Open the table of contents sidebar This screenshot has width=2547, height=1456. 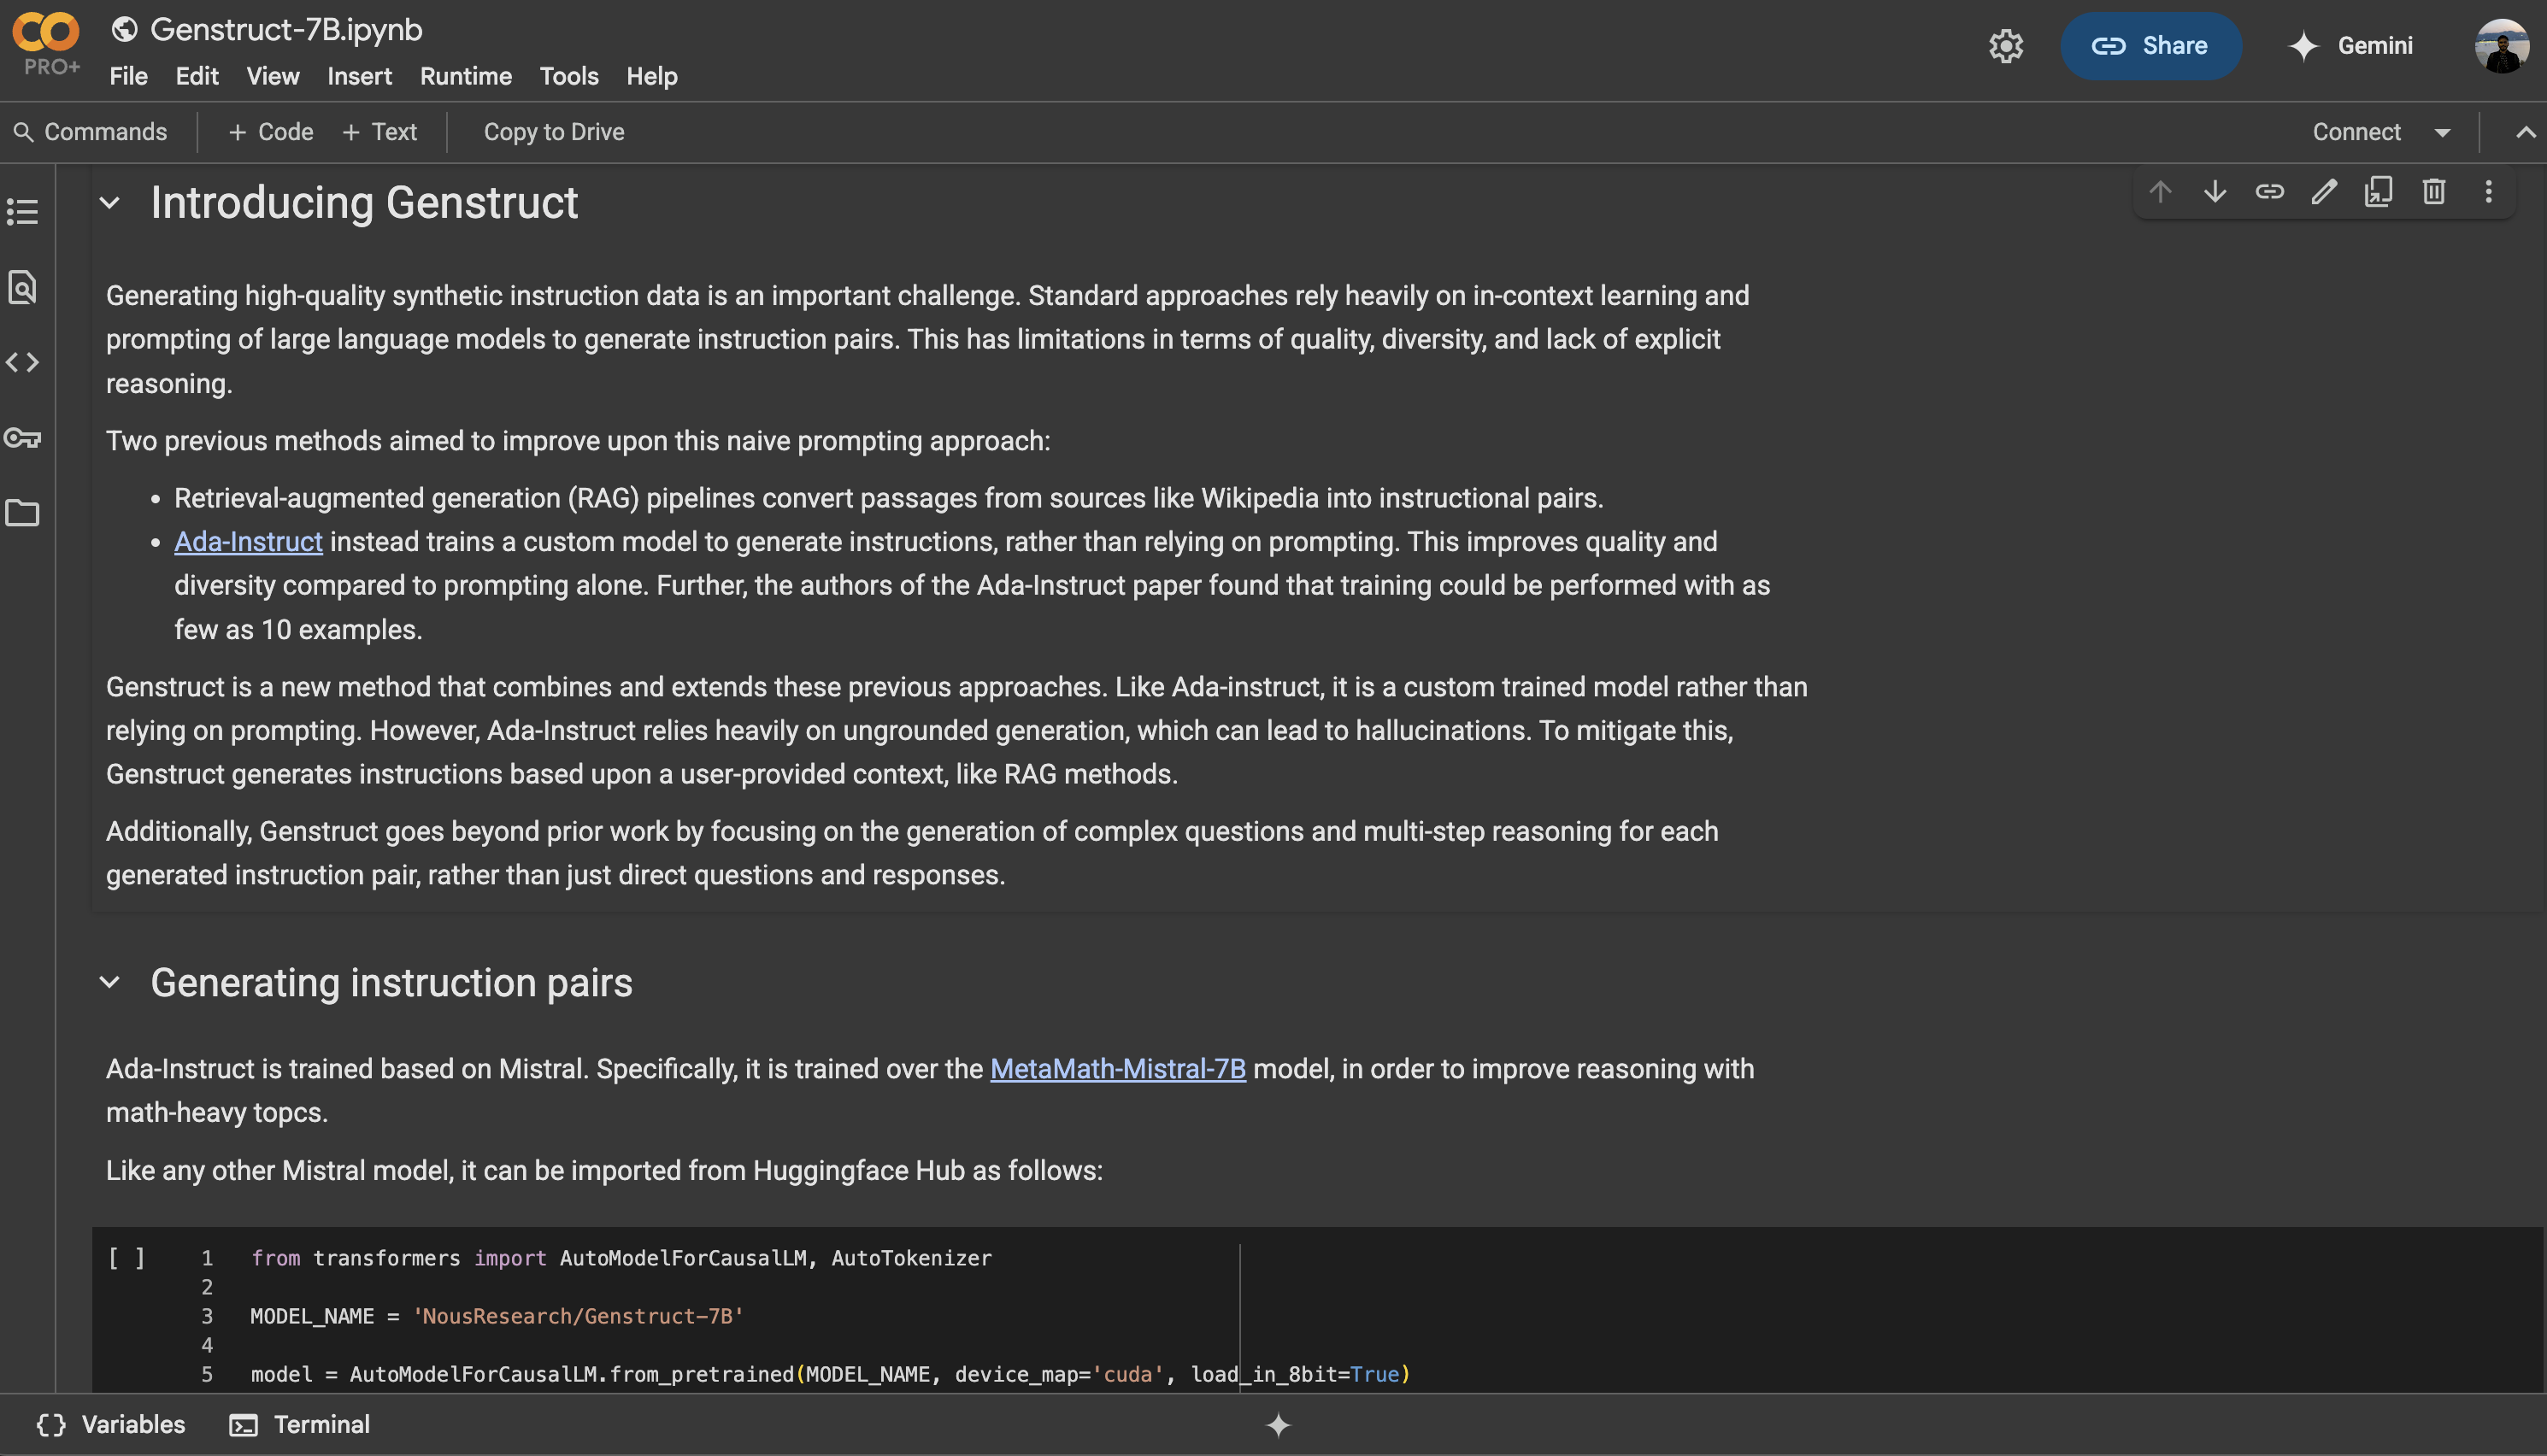click(22, 212)
